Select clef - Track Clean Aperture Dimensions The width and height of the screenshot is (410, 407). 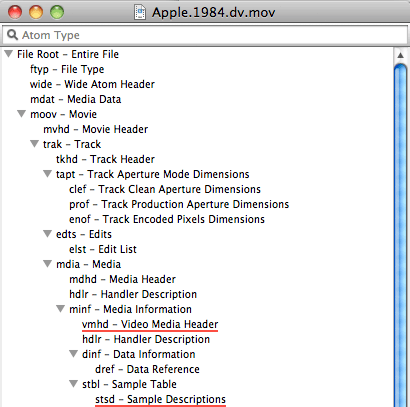pyautogui.click(x=165, y=189)
